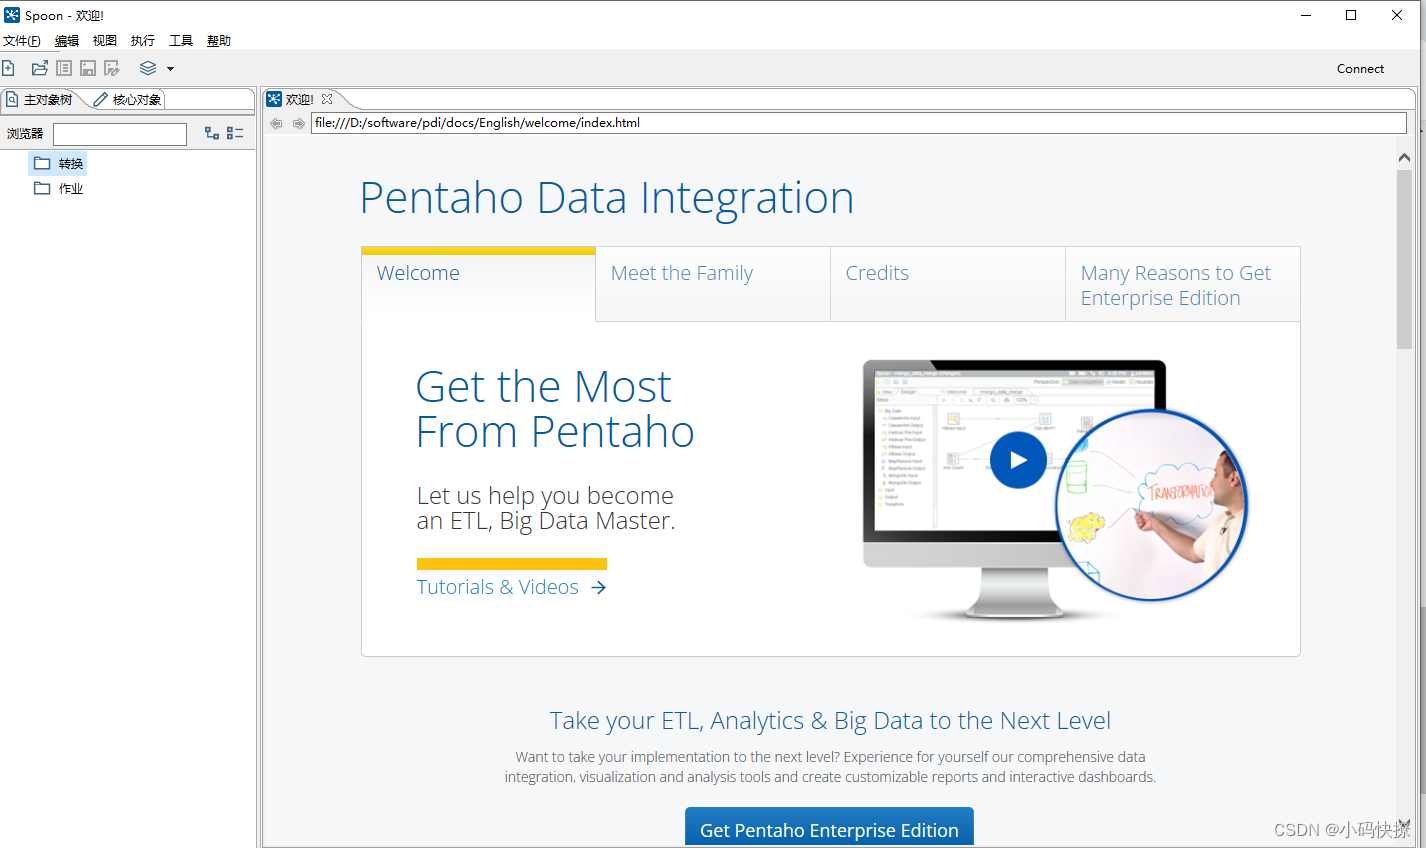Click the arrow next to Tutorials & Videos
This screenshot has height=848, width=1426.
tap(599, 587)
